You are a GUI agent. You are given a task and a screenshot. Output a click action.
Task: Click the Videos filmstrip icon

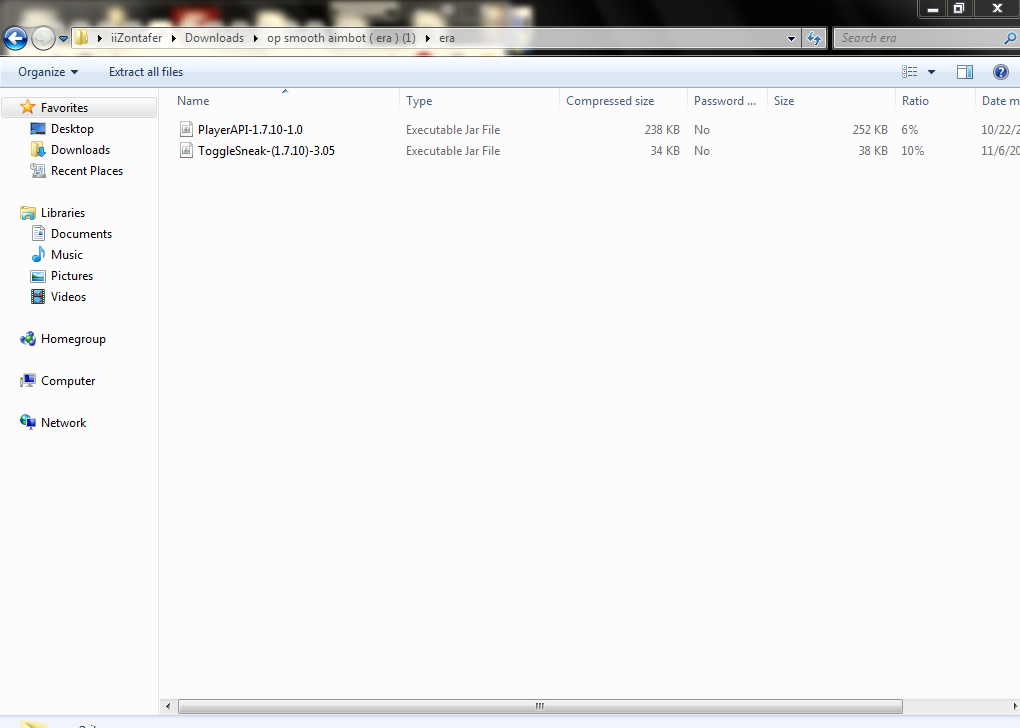(38, 297)
